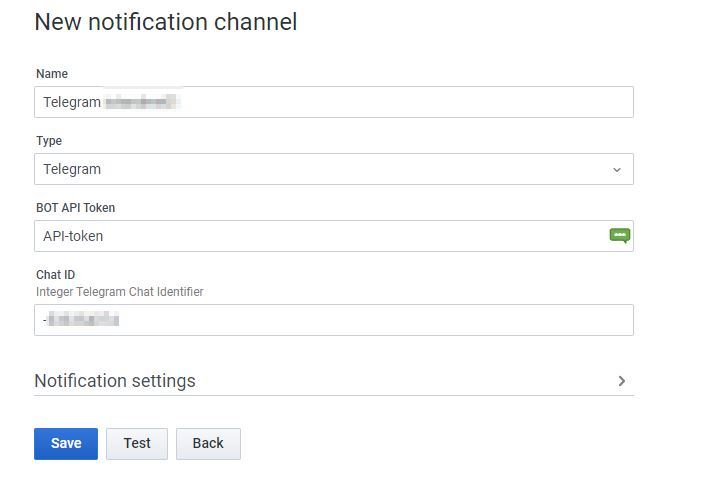Screen dimensions: 708x483
Task: Focus the Name input field
Action: (334, 102)
